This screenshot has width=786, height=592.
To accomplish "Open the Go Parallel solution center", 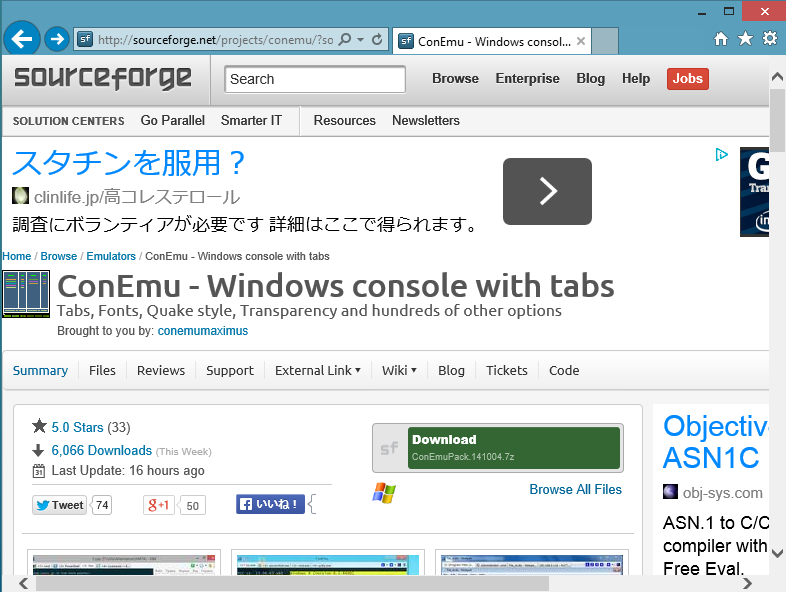I will coord(172,121).
